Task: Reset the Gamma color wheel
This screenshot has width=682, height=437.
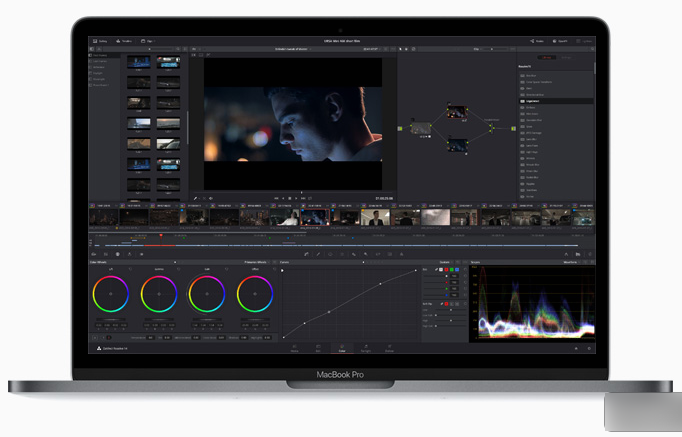Action: (x=178, y=269)
